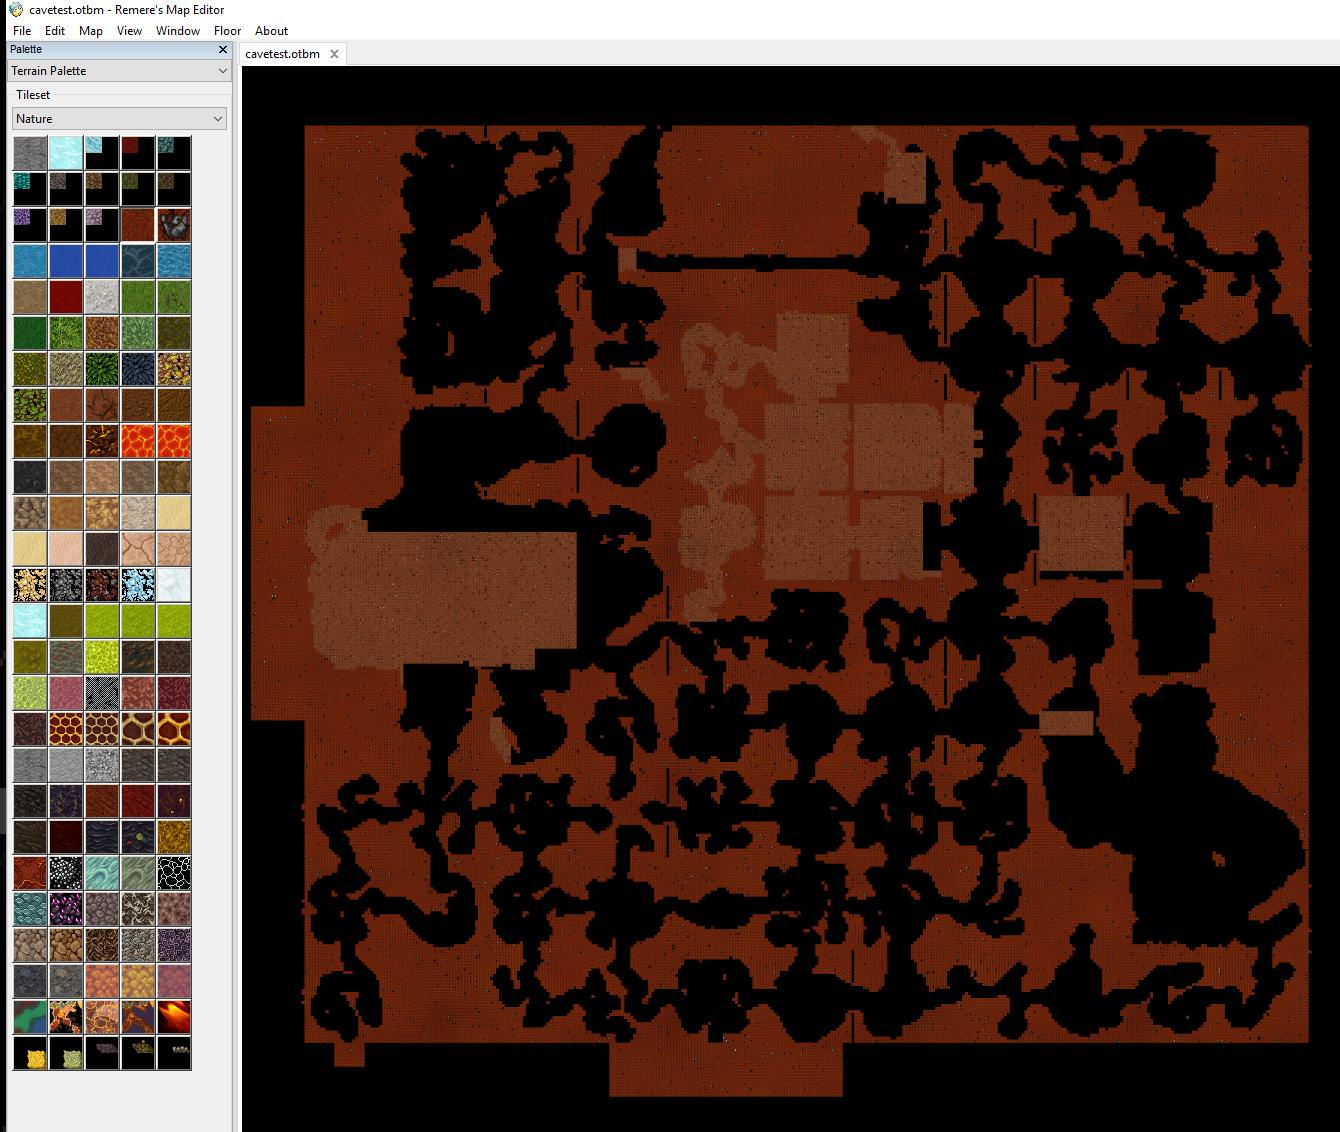Select the aqua swirl tile
This screenshot has height=1132, width=1340.
pyautogui.click(x=102, y=873)
